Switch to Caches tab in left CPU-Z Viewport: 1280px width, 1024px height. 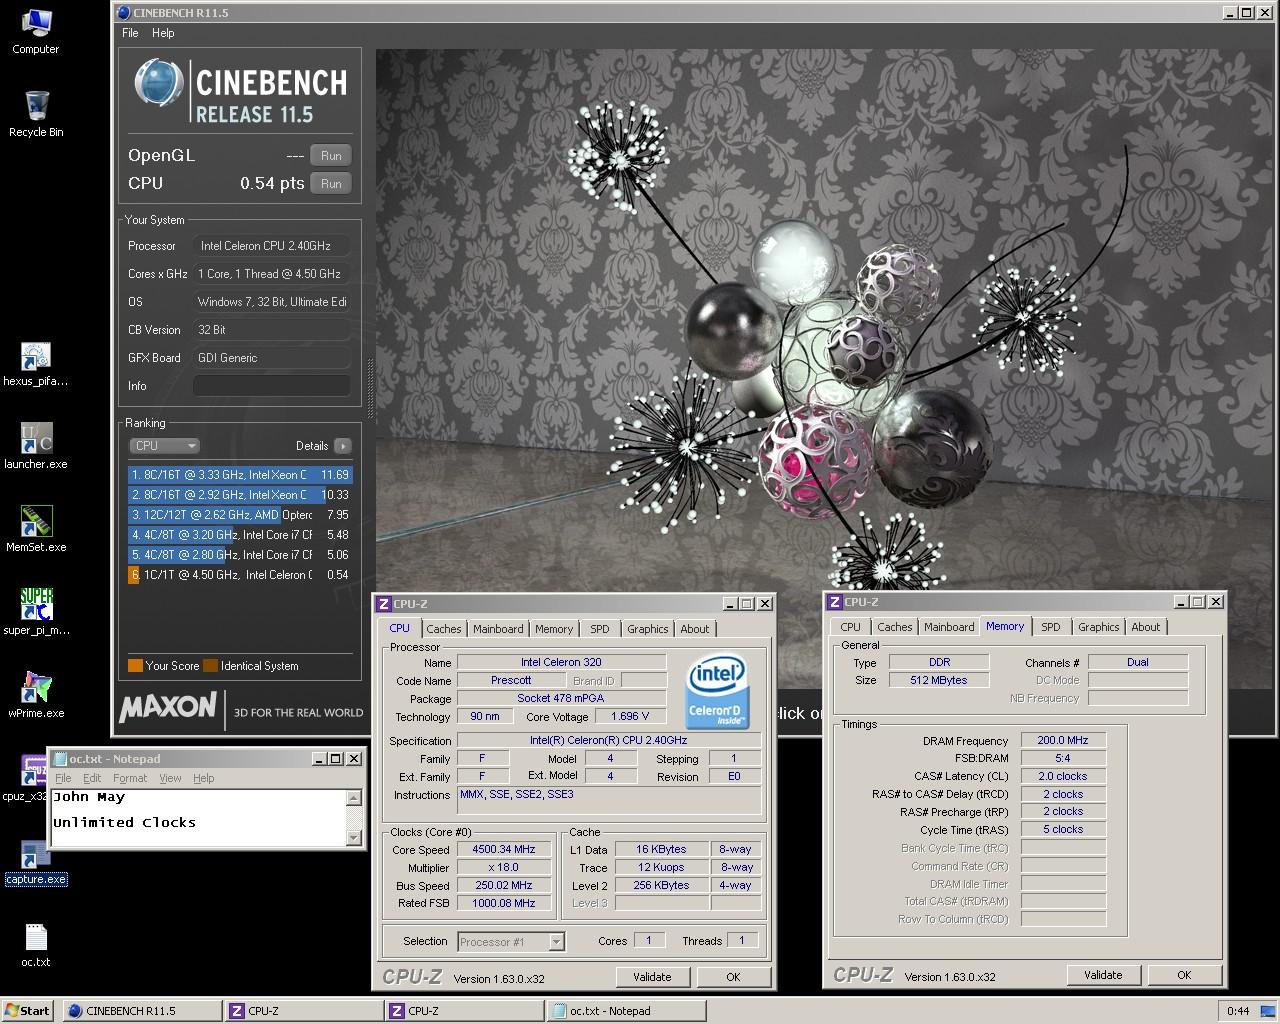[444, 629]
